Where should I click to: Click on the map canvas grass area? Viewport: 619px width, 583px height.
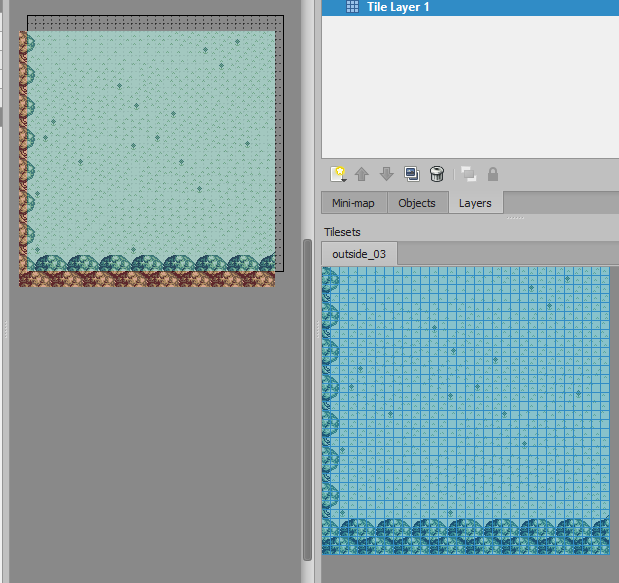[150, 142]
